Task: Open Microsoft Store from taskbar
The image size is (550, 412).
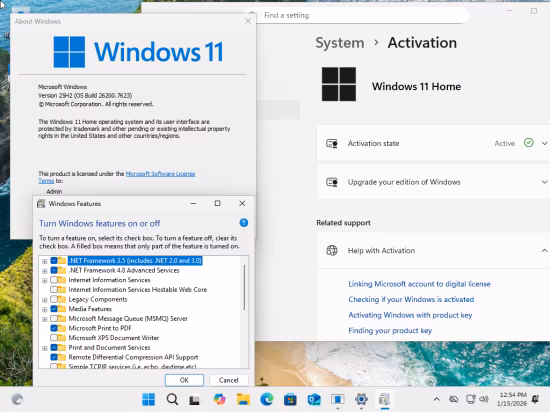Action: pos(290,399)
